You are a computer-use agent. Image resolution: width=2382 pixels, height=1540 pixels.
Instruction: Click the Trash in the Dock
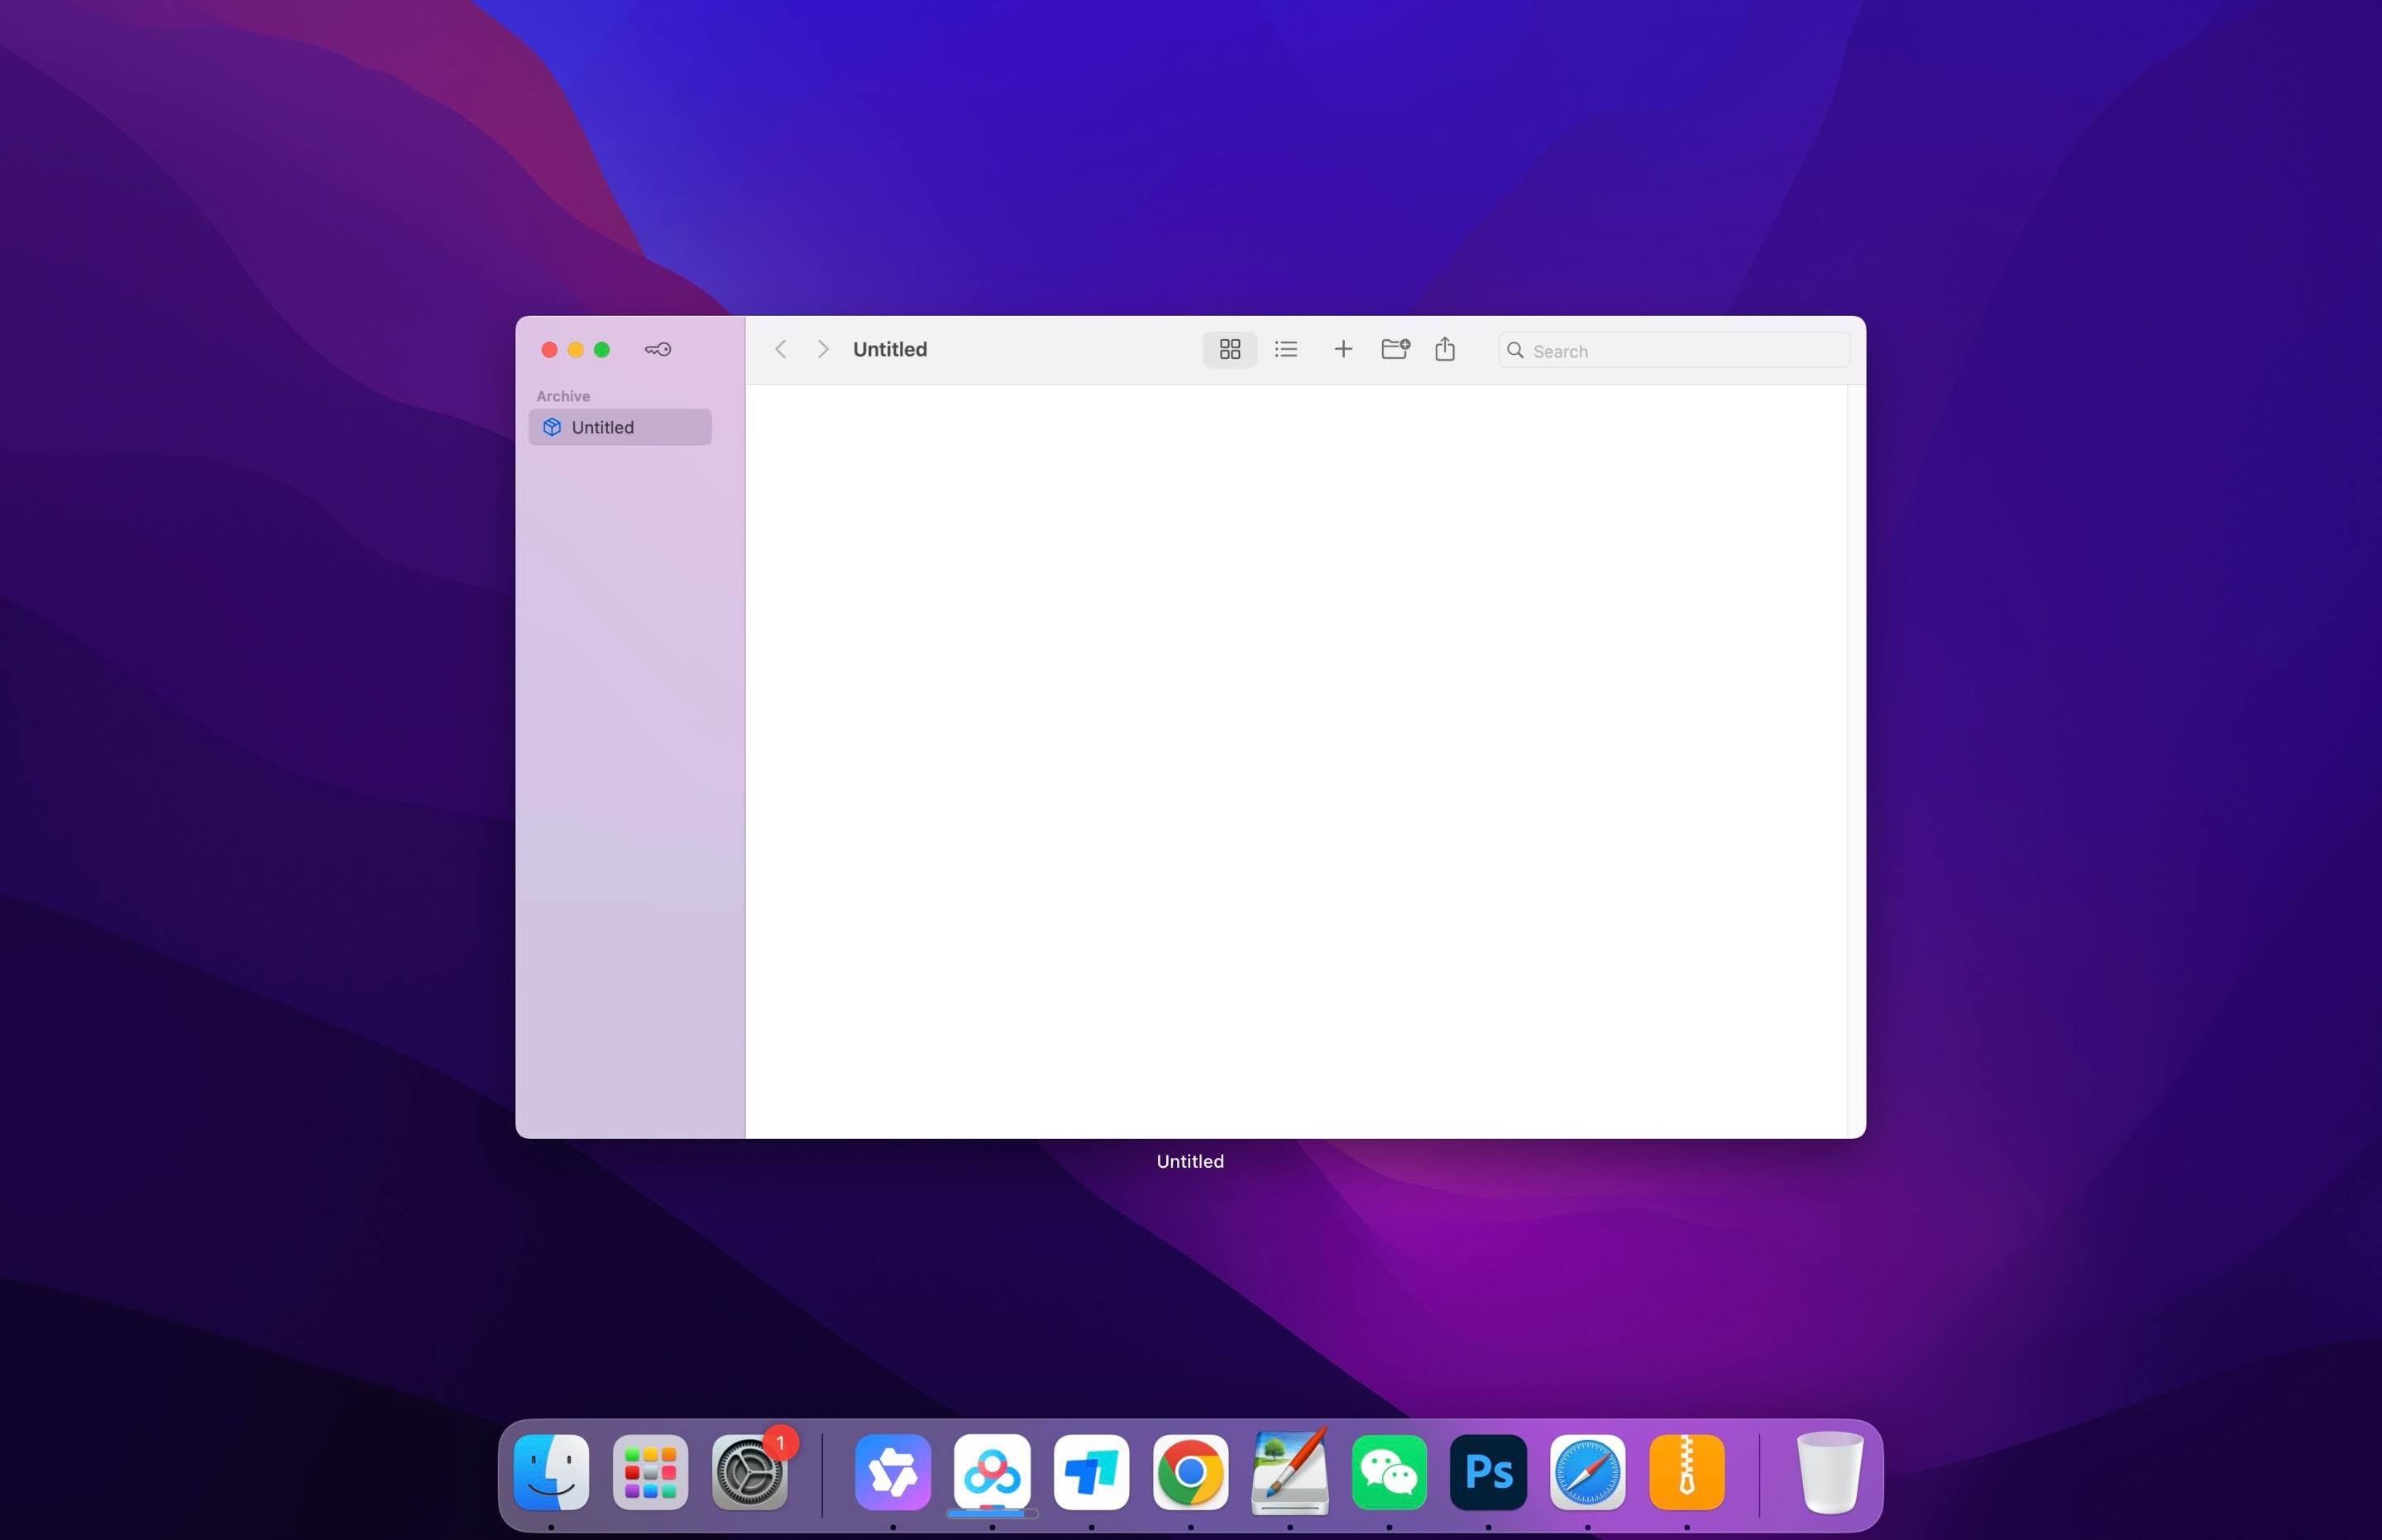[1827, 1471]
